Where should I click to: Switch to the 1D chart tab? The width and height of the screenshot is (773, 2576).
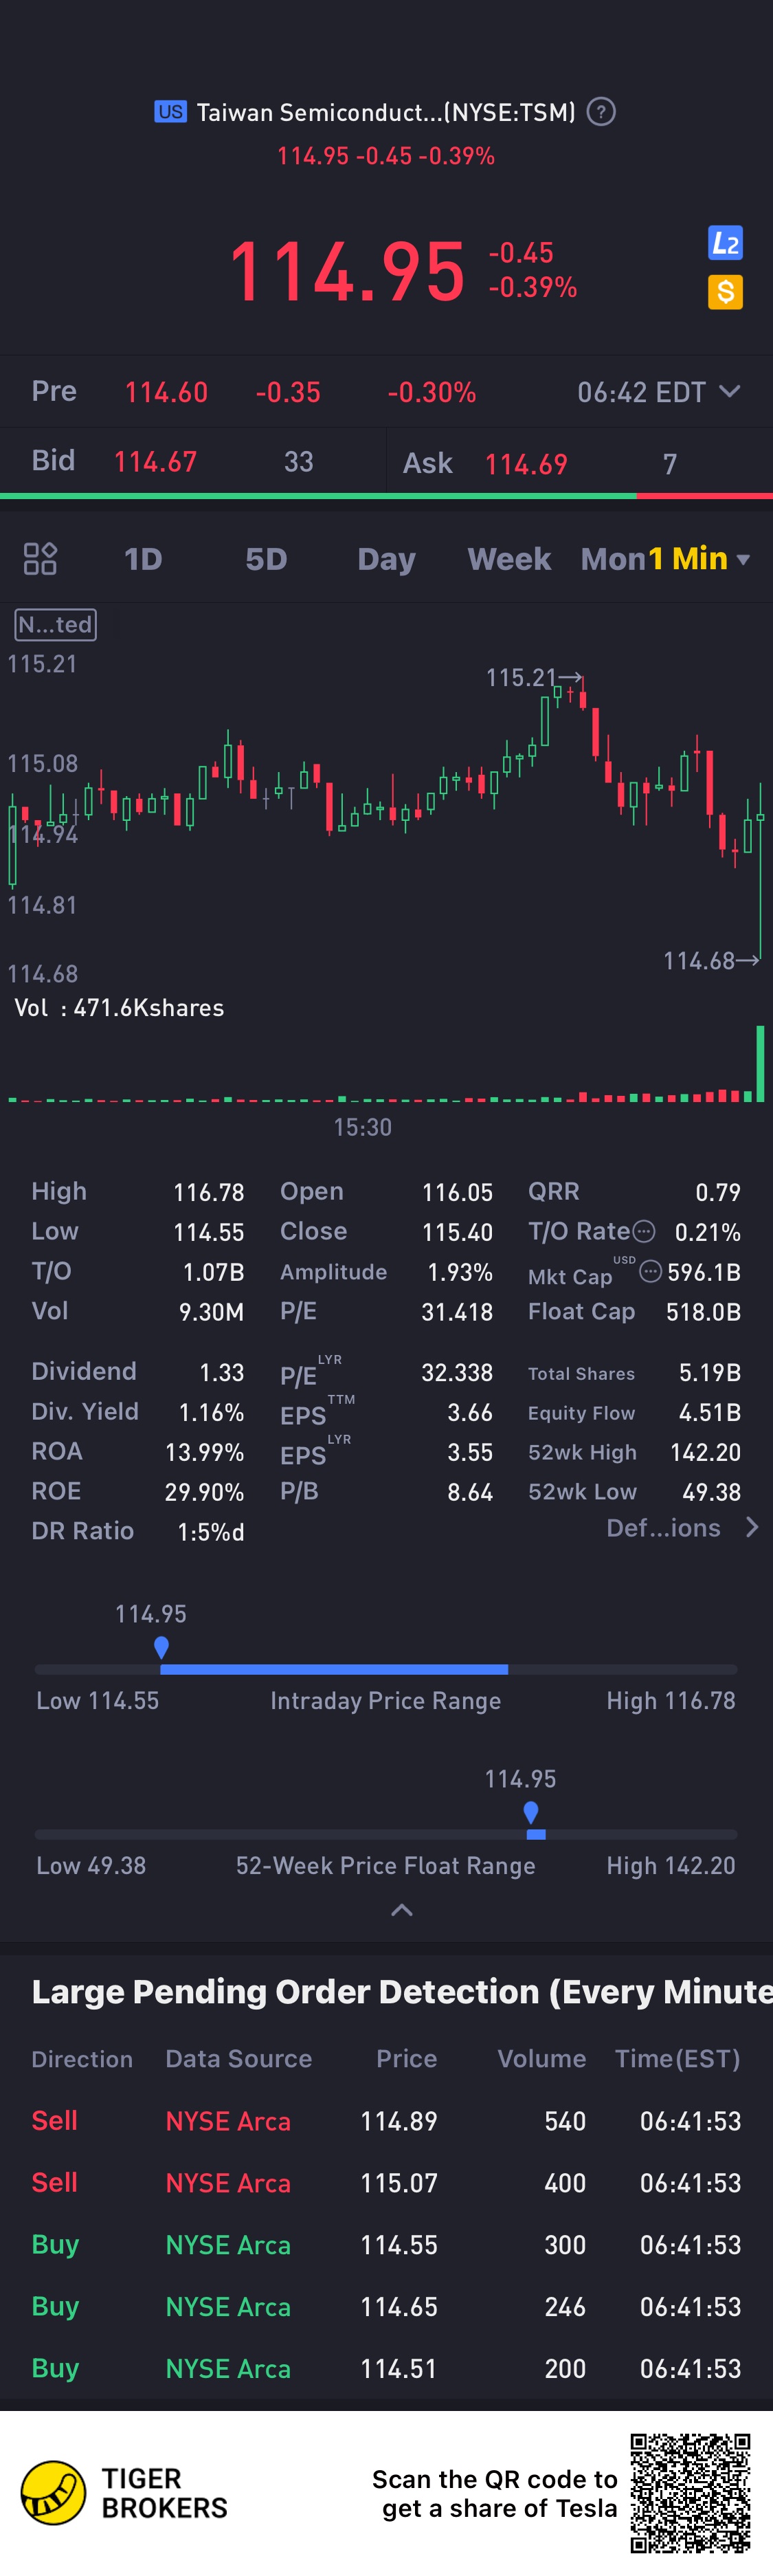coord(143,559)
